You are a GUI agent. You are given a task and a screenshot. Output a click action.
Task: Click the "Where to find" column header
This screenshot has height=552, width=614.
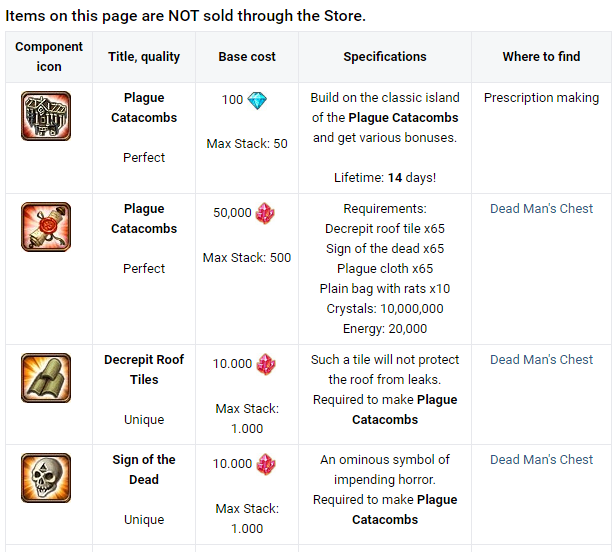coord(541,57)
